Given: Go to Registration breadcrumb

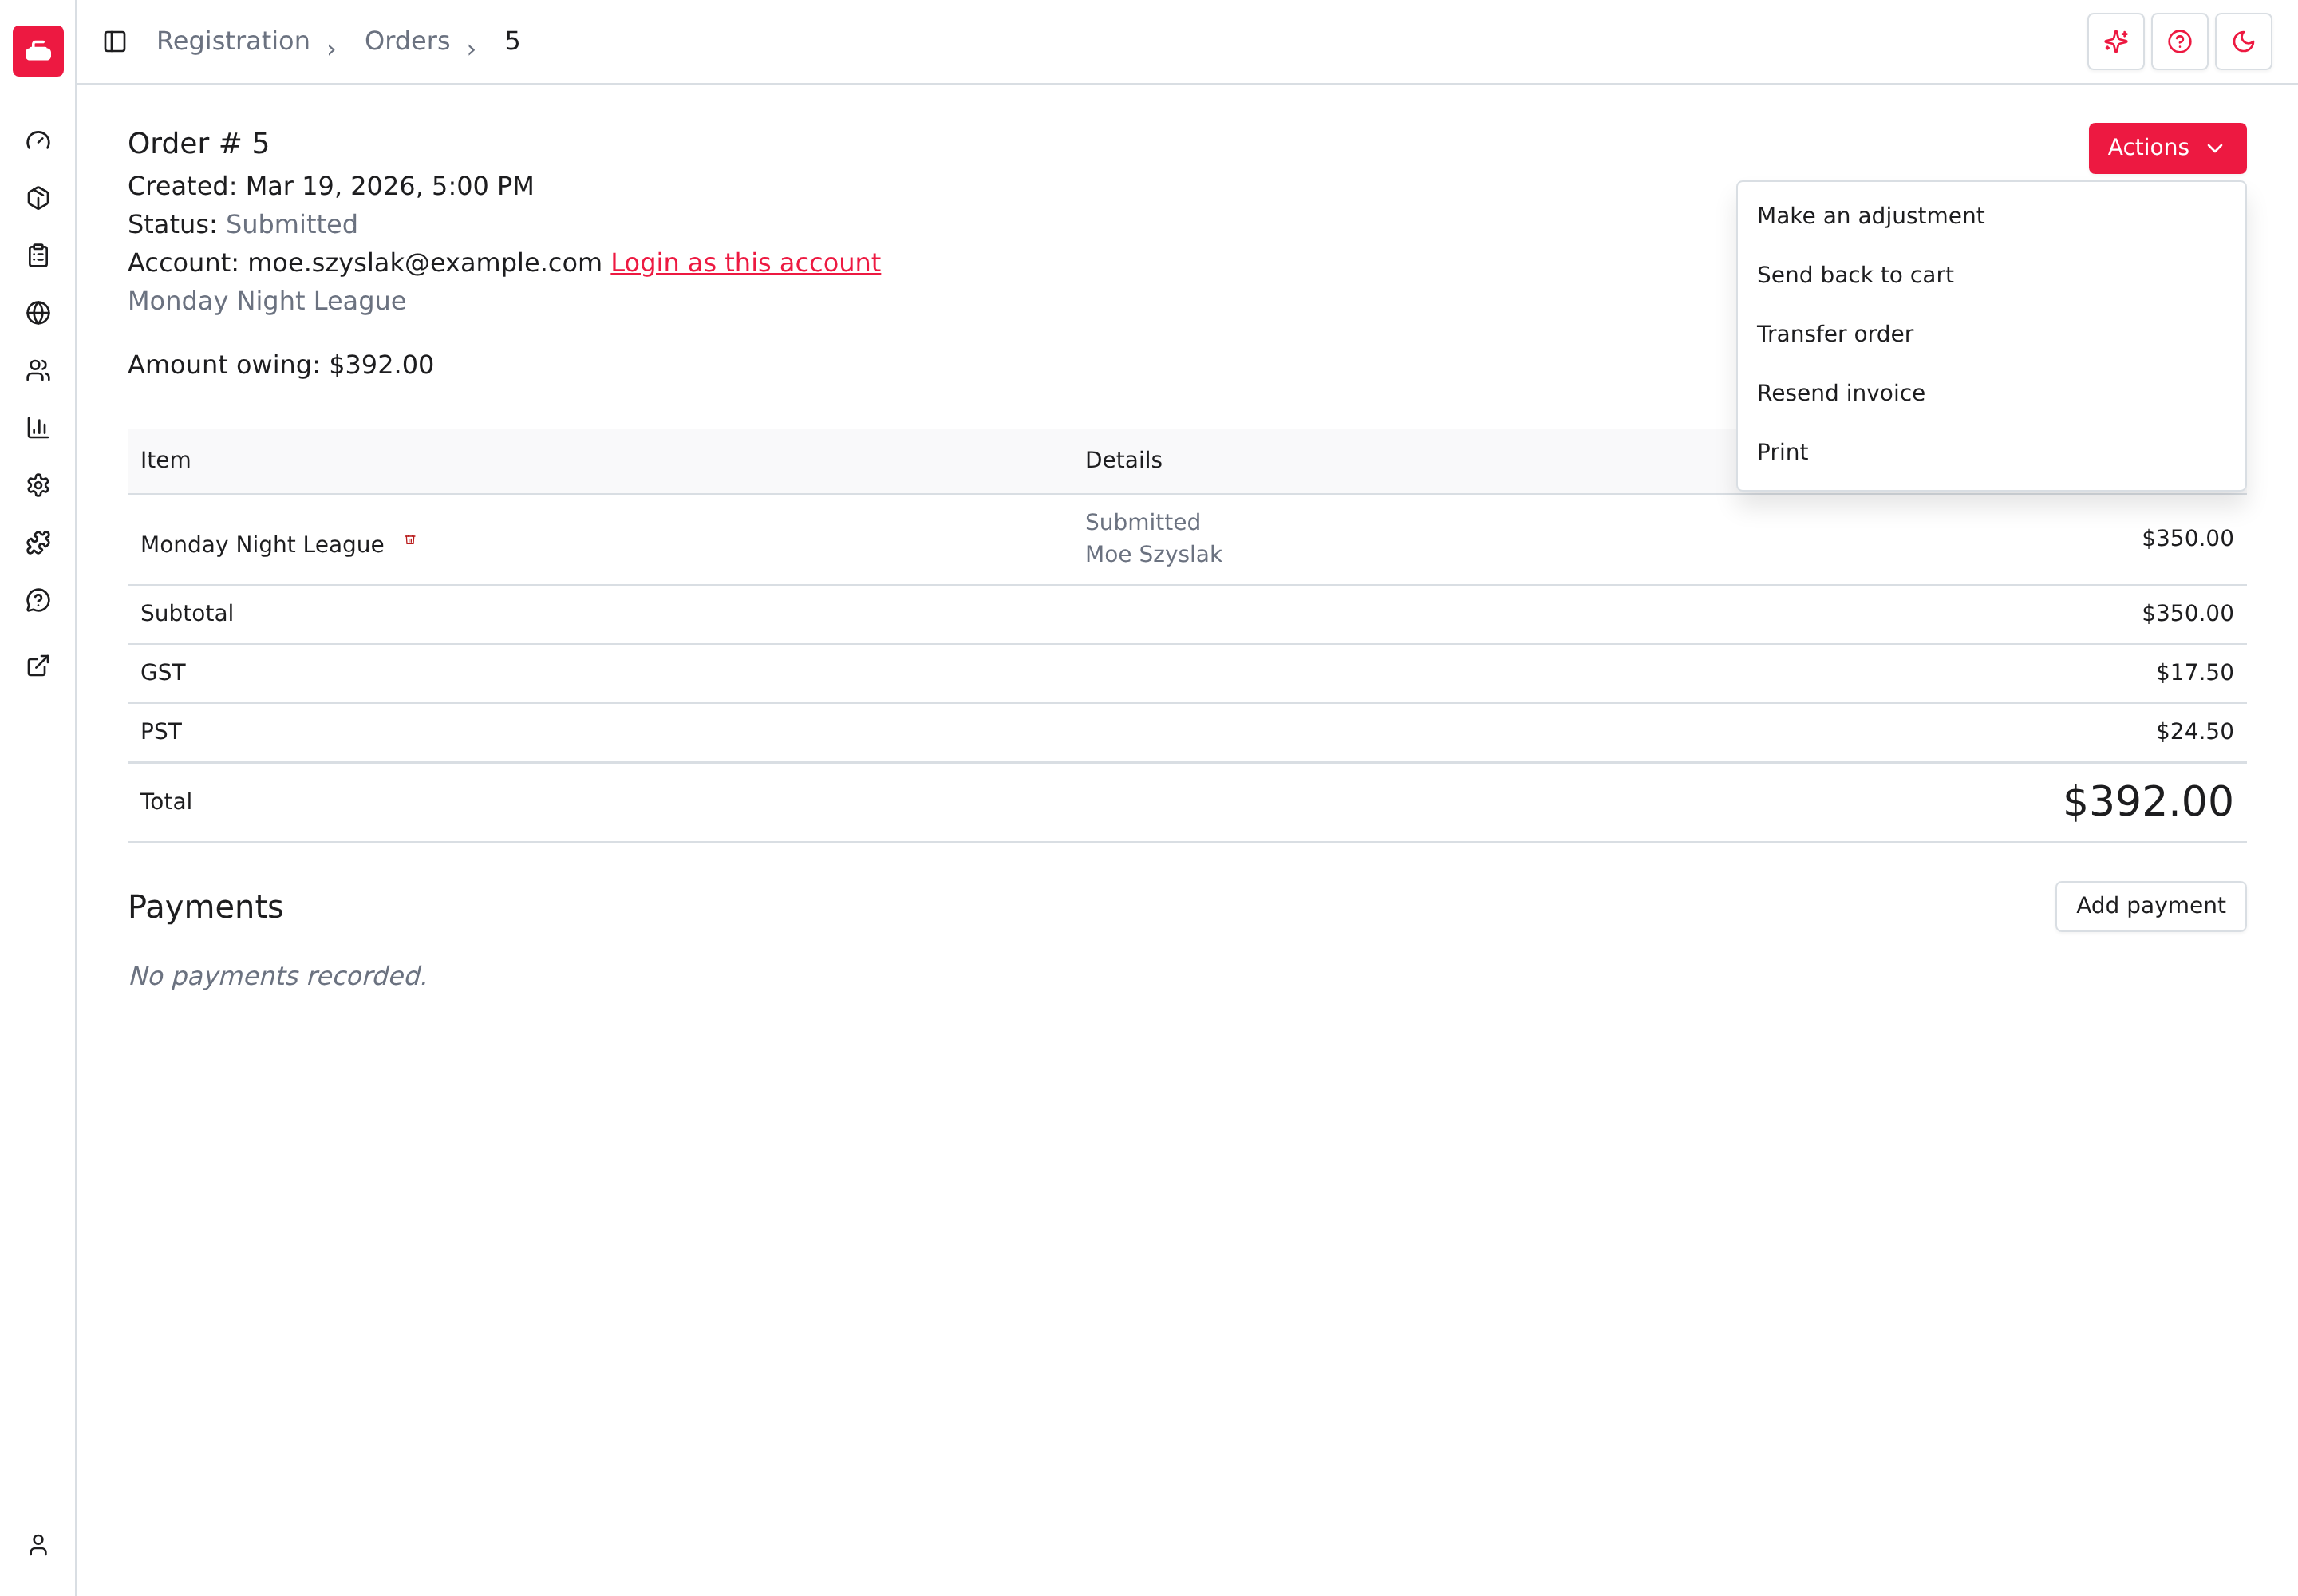Looking at the screenshot, I should (x=233, y=41).
